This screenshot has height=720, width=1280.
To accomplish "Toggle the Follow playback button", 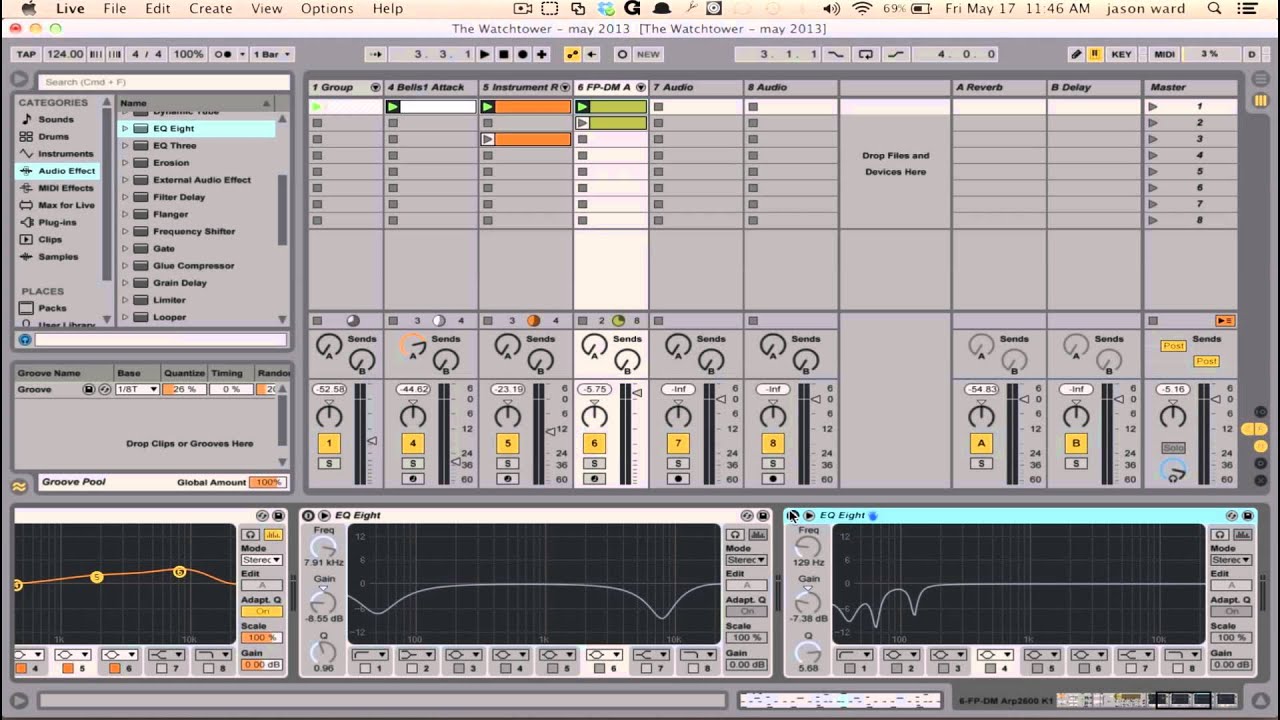I will (x=377, y=54).
